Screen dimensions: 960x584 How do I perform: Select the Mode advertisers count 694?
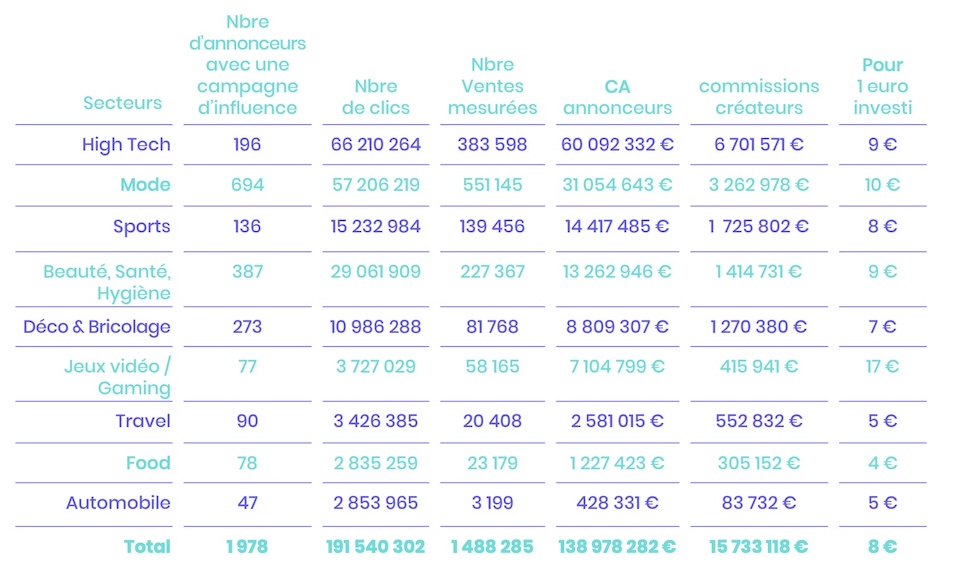point(247,185)
